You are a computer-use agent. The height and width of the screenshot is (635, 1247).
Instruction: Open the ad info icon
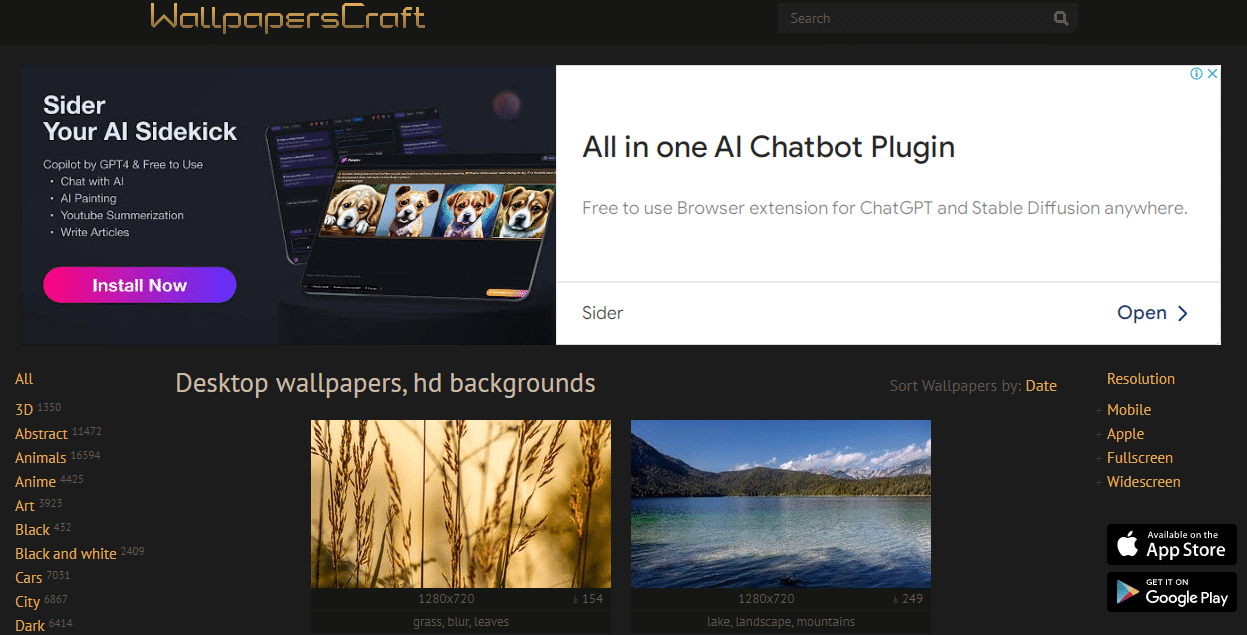(1196, 73)
